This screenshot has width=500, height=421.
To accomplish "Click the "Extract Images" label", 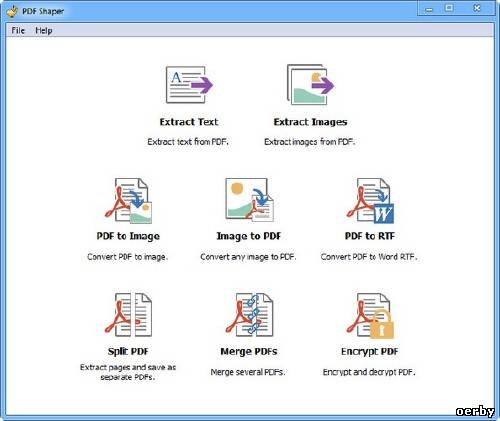I will click(x=310, y=122).
